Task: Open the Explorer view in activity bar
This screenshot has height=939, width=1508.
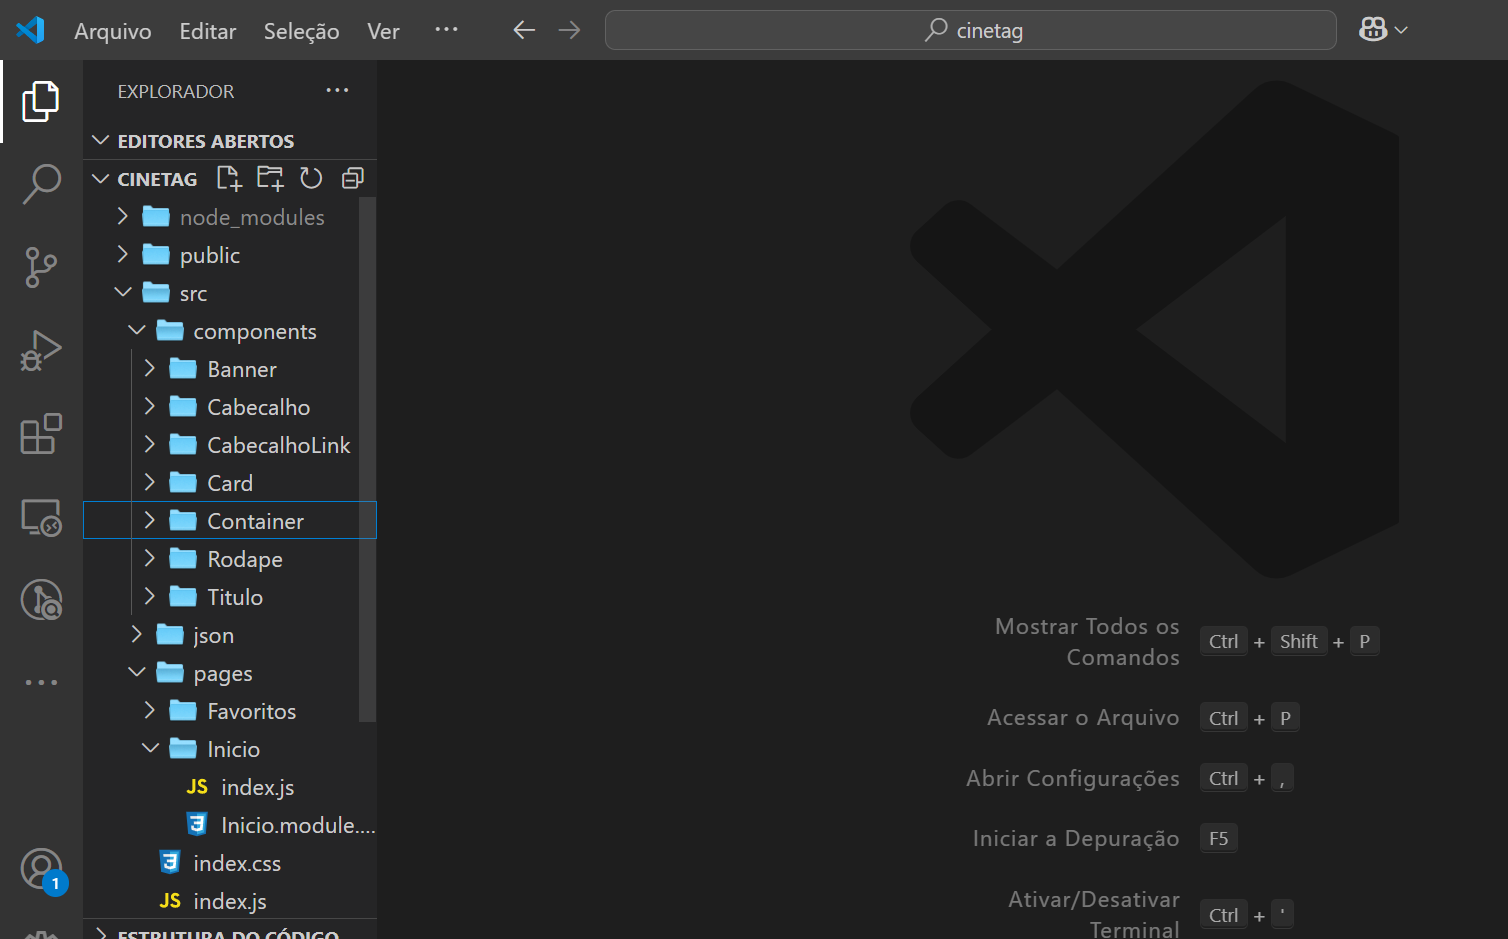Action: (41, 101)
